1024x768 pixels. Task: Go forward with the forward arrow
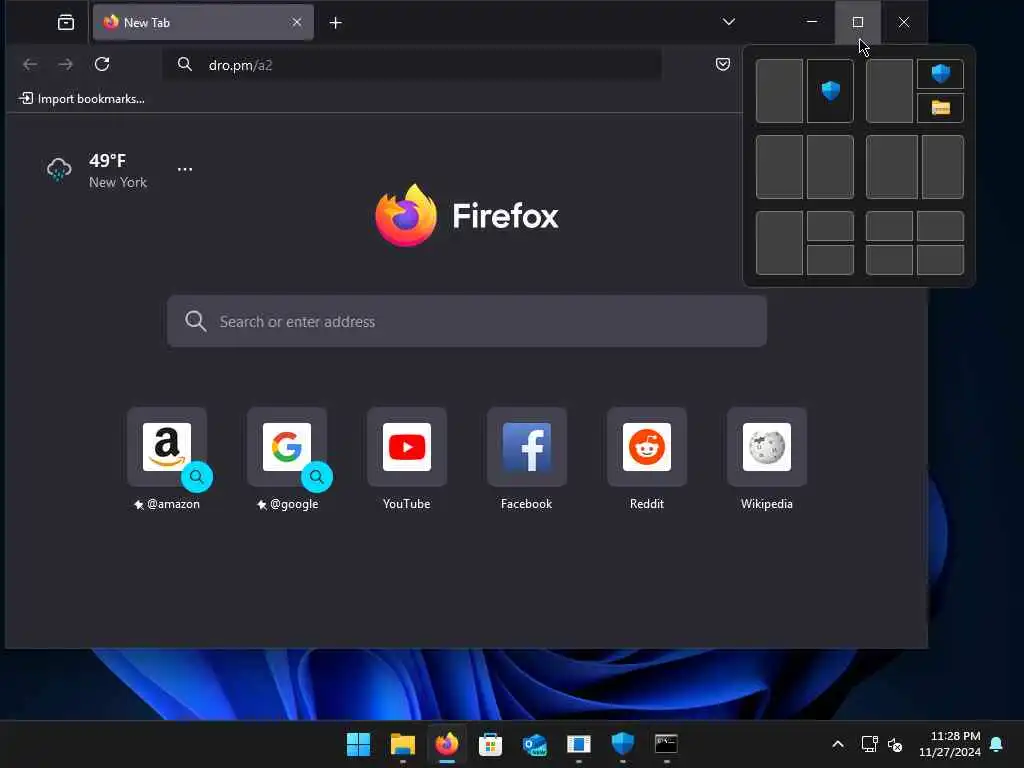coord(66,64)
